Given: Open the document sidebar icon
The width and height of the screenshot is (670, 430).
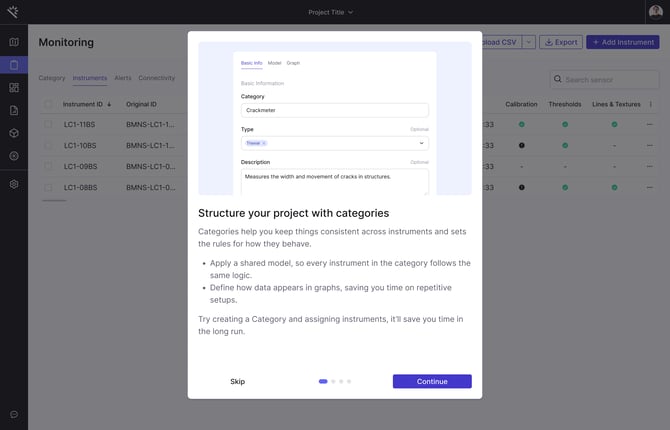Looking at the screenshot, I should (x=14, y=110).
